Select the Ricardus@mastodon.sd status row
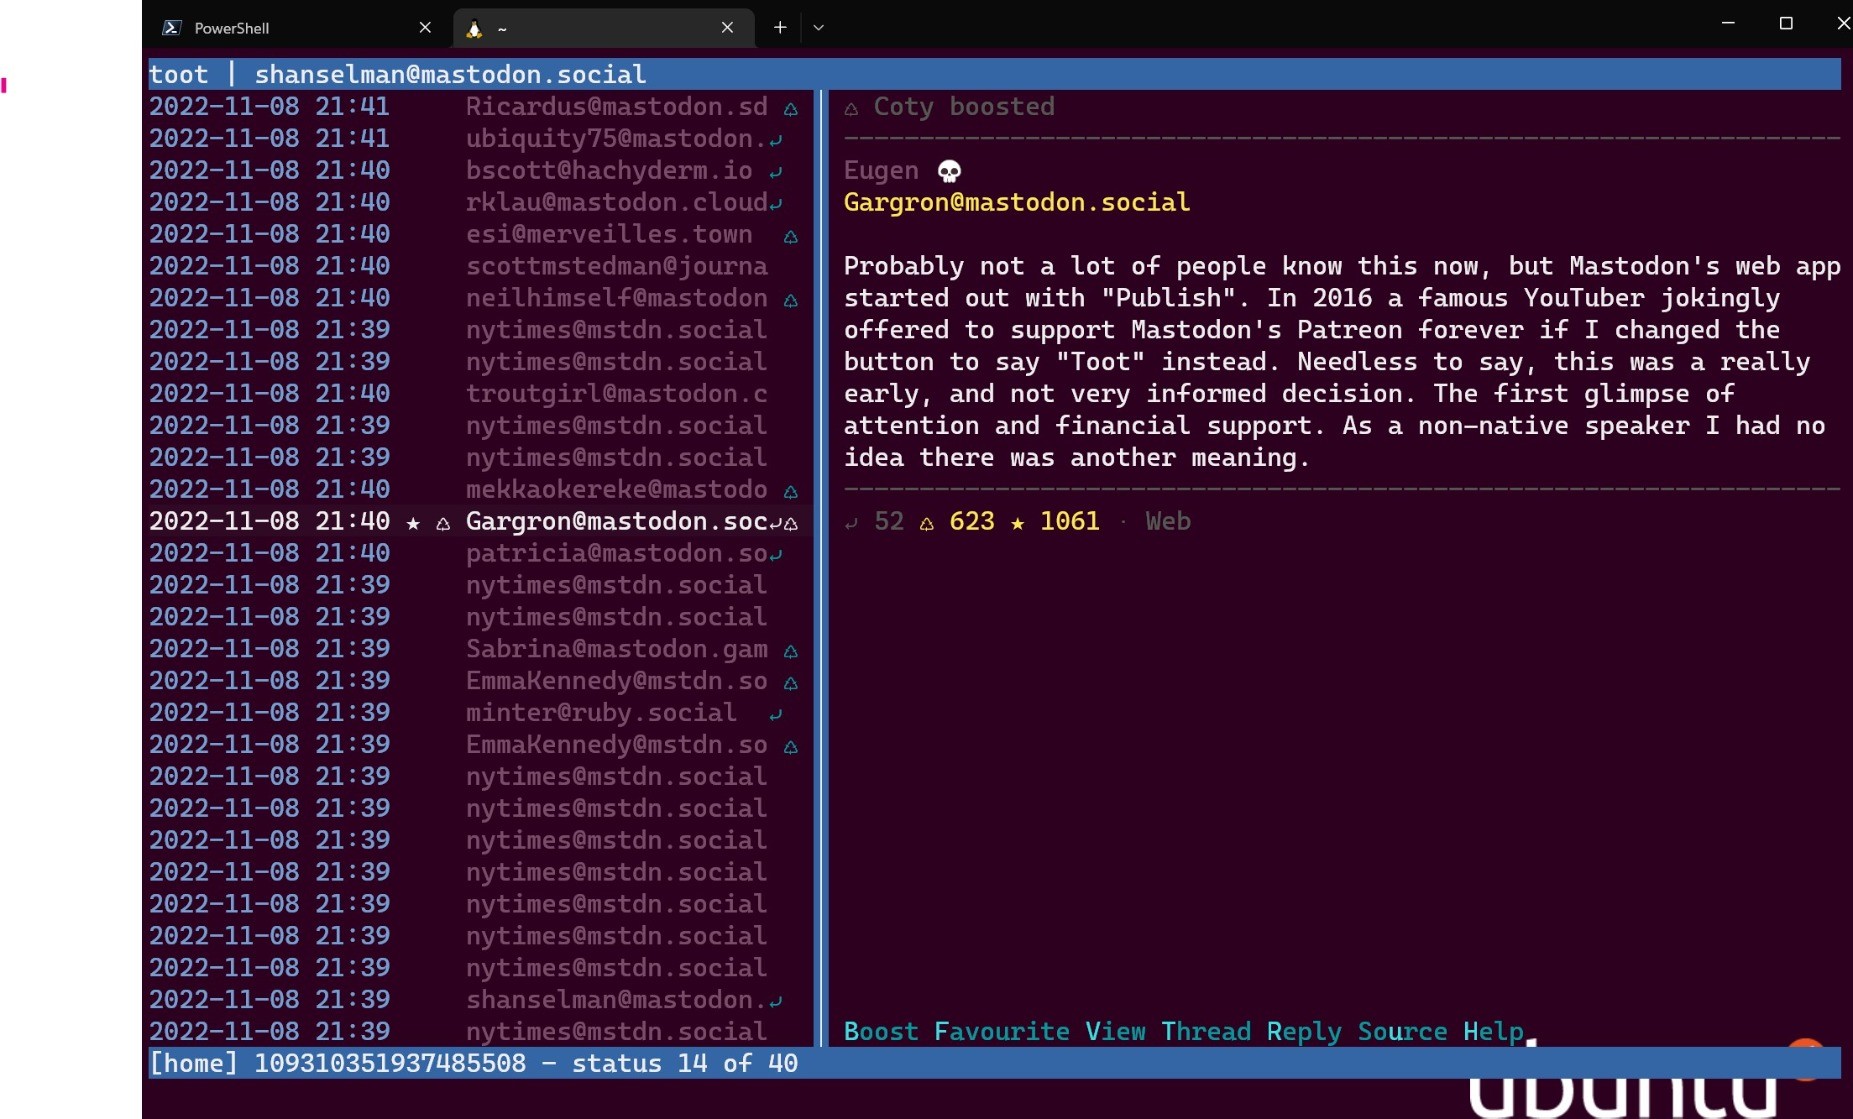 (x=475, y=106)
